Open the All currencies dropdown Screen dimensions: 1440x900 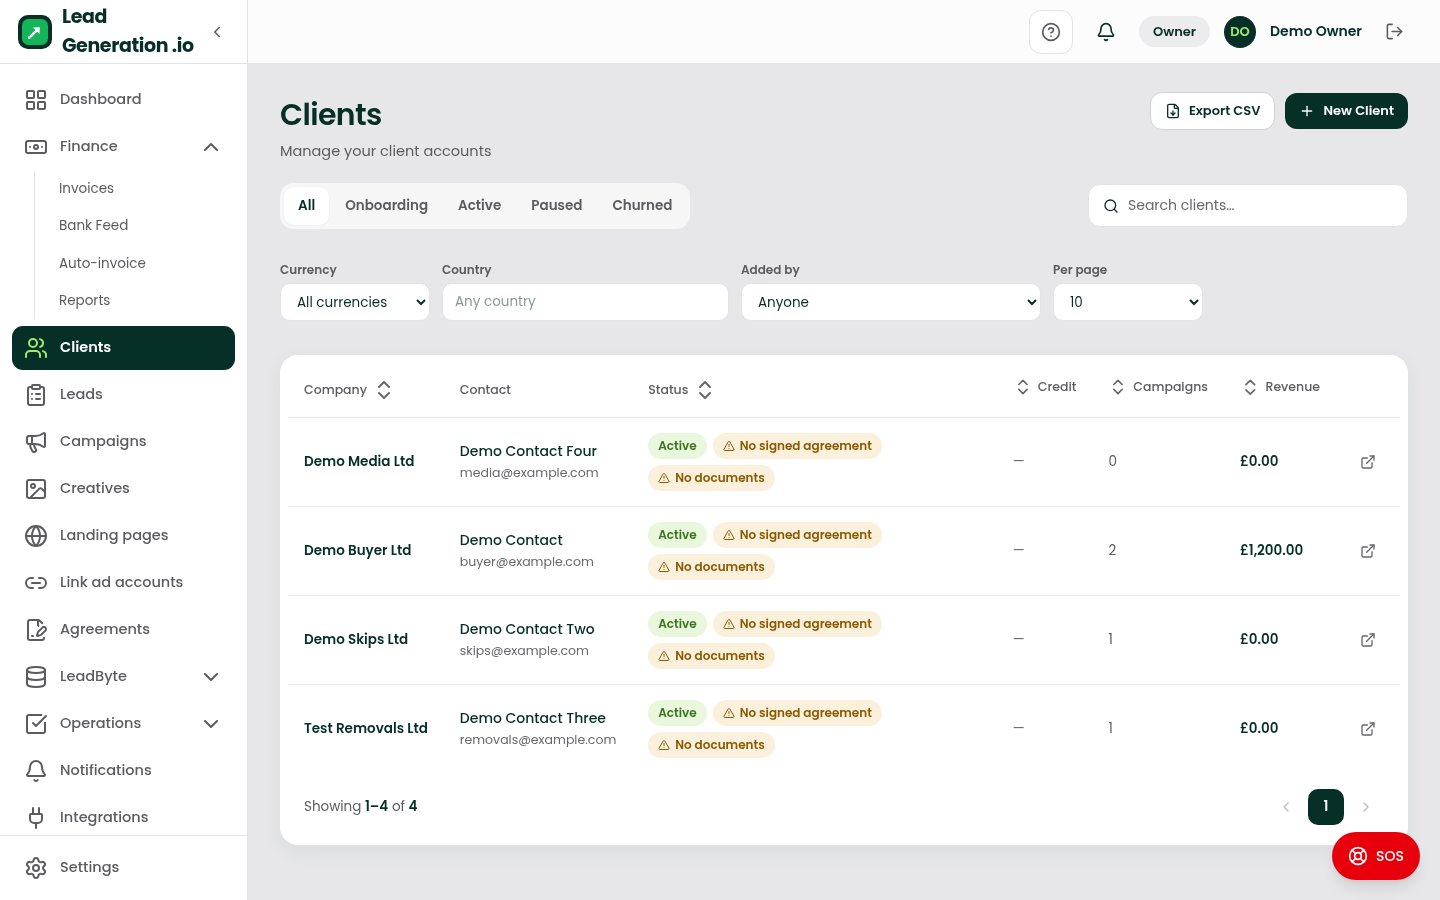click(x=355, y=302)
